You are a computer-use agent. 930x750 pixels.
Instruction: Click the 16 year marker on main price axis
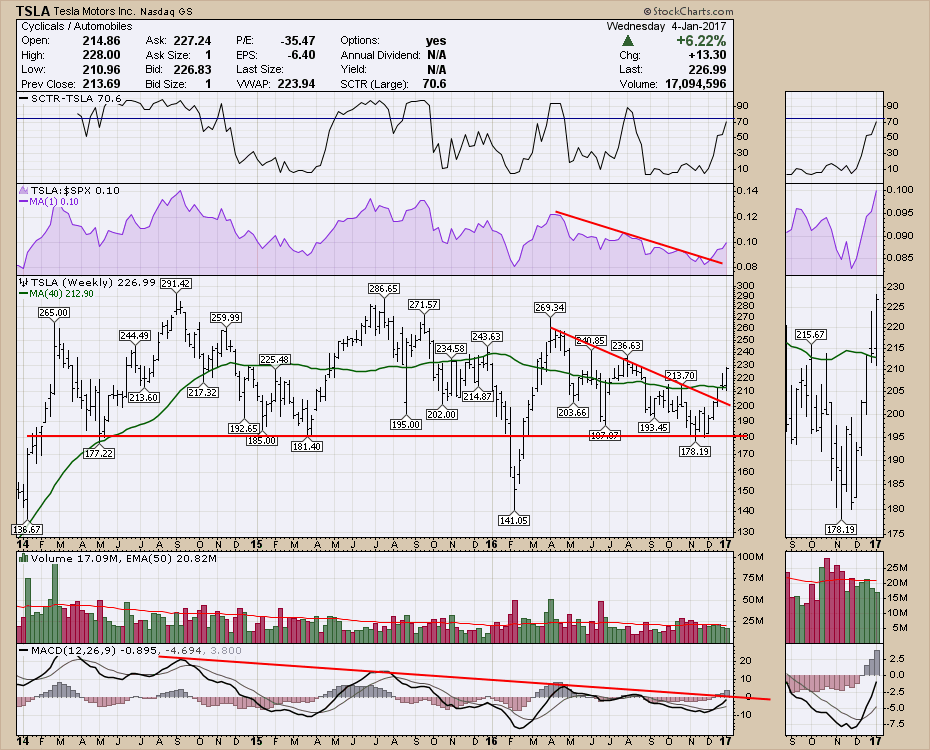point(492,543)
